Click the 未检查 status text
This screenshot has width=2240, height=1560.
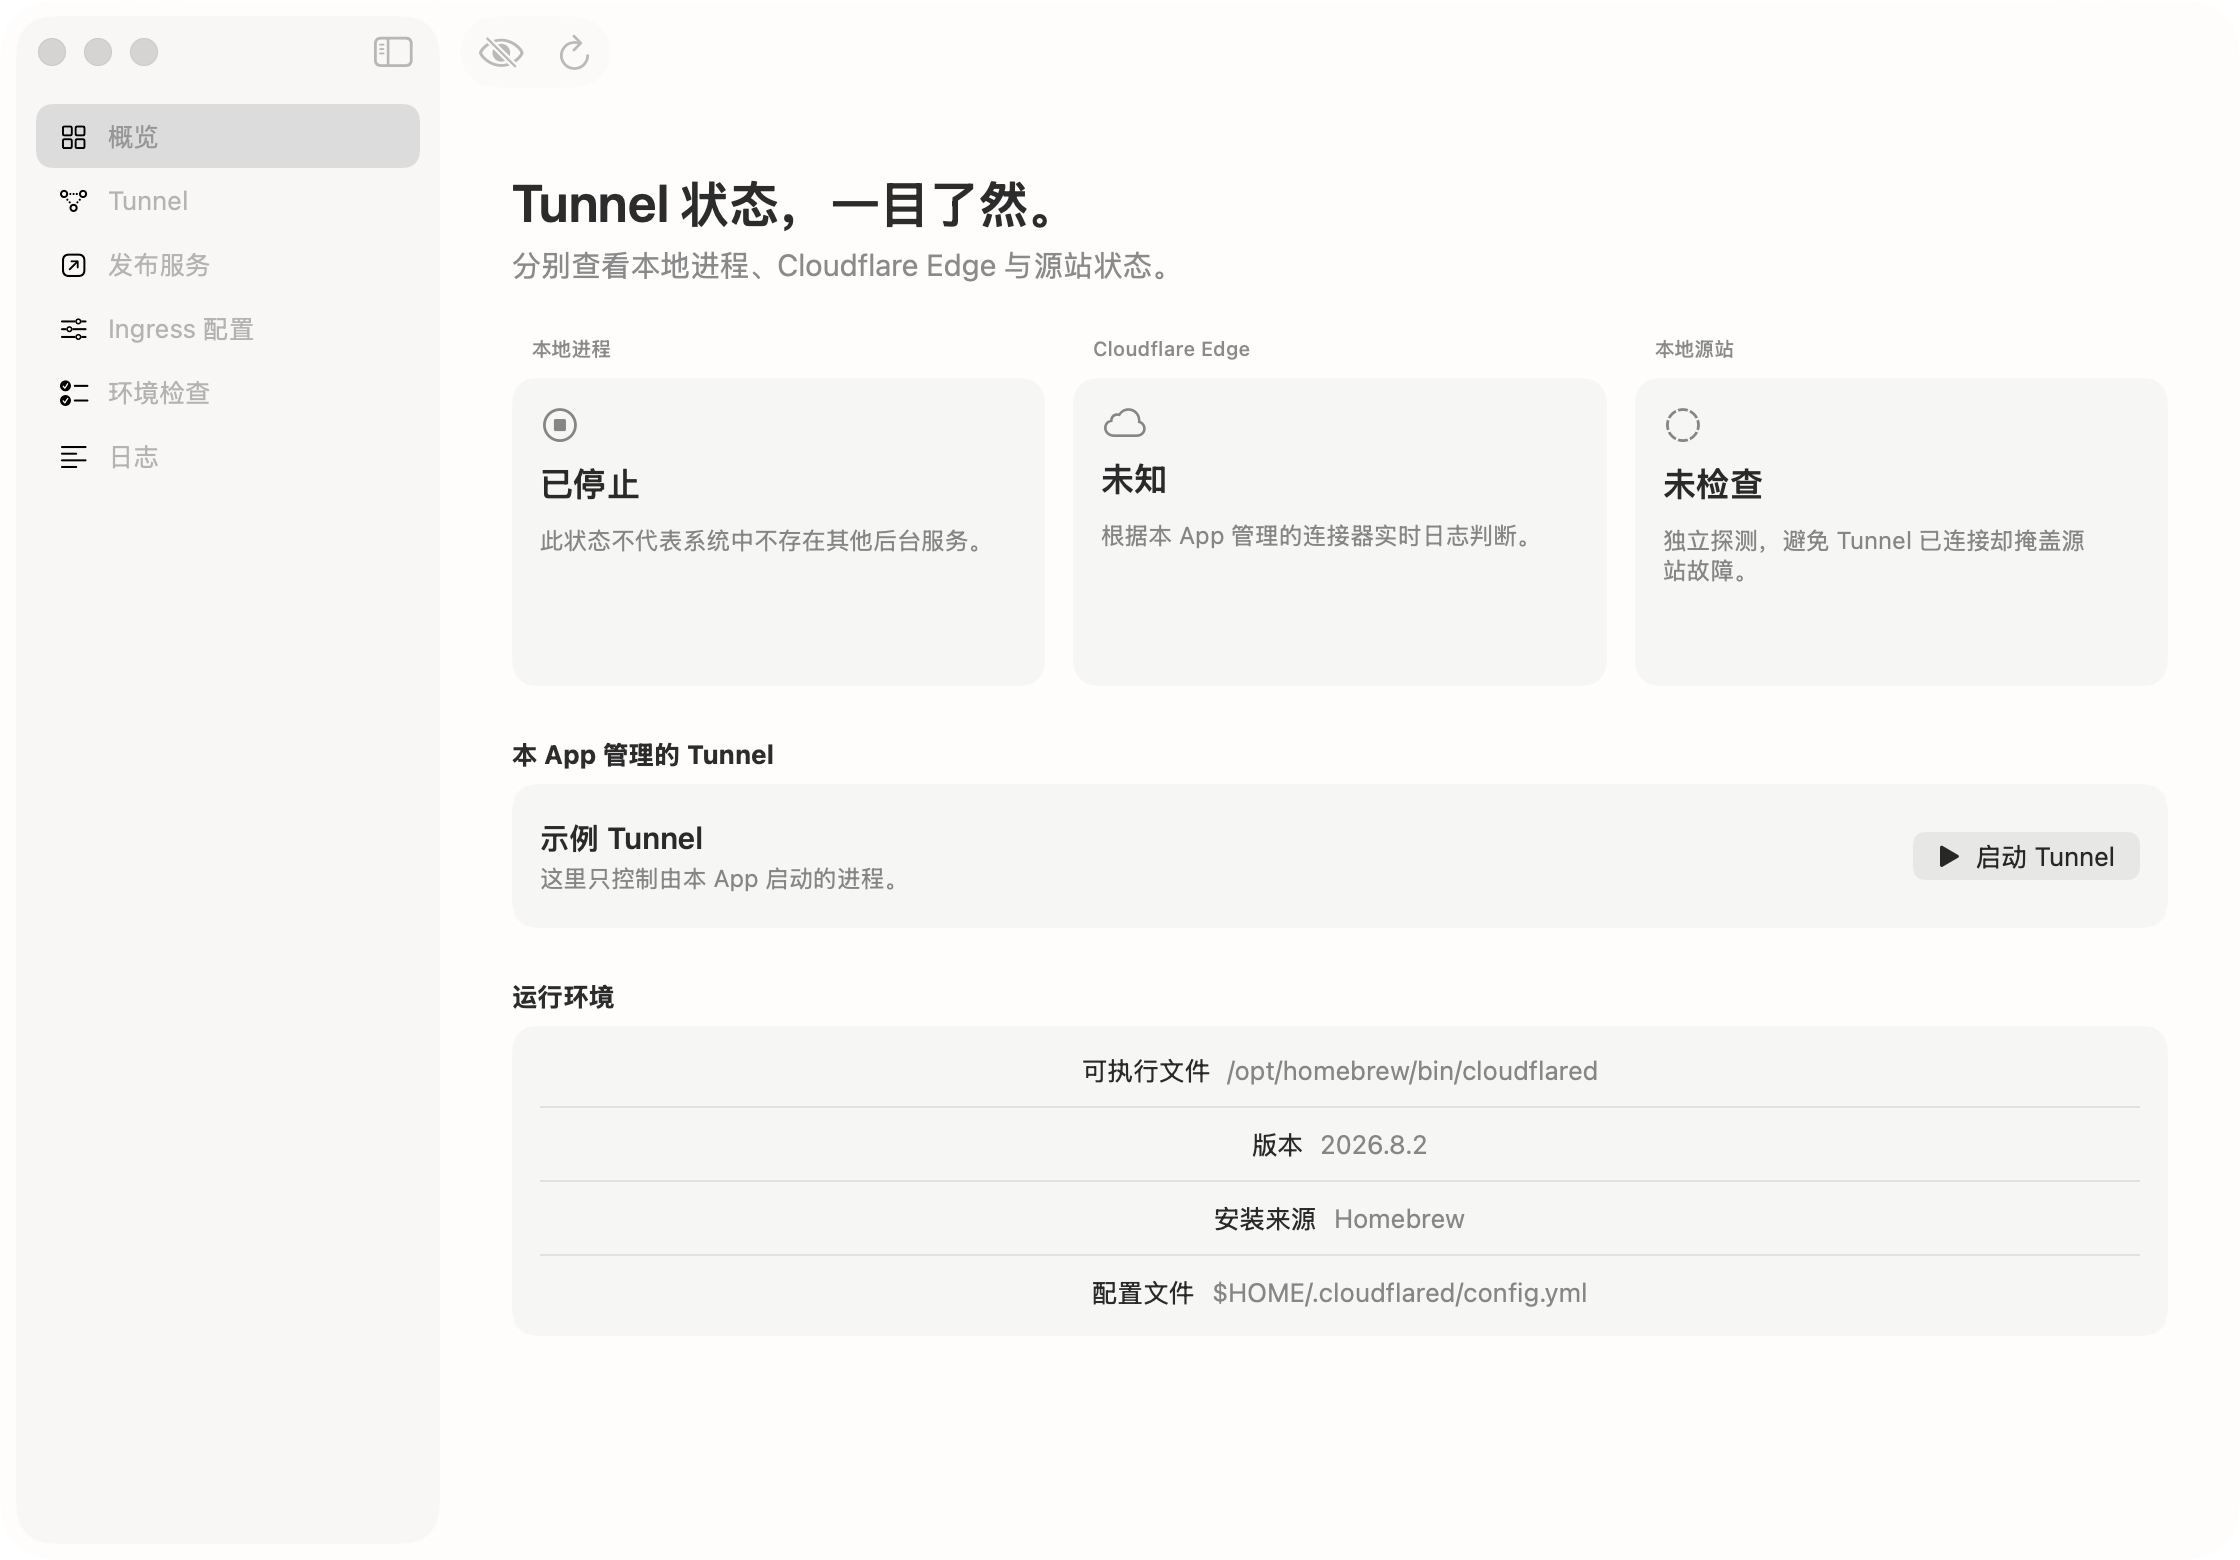click(1712, 484)
